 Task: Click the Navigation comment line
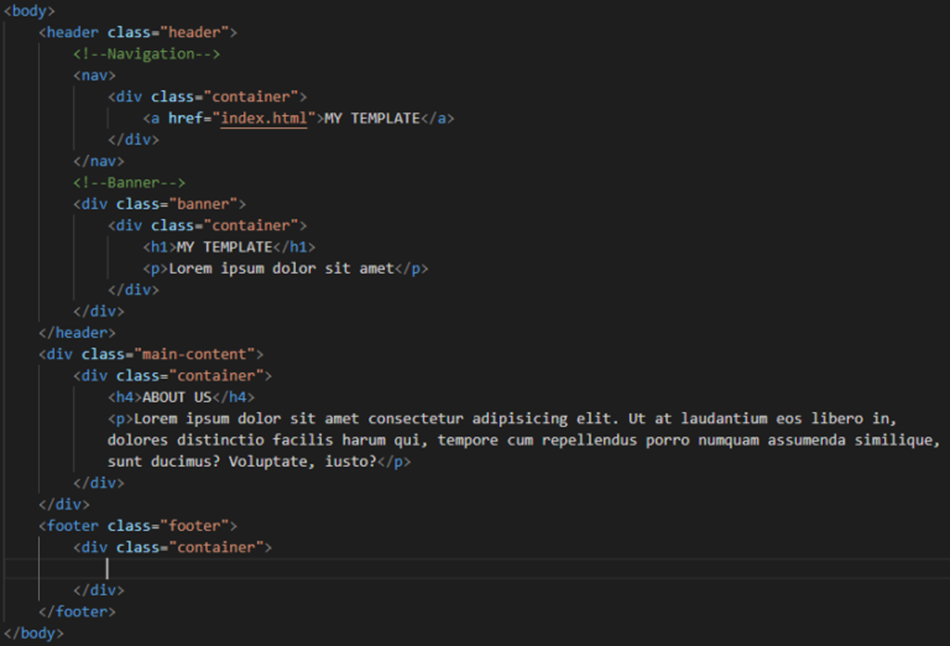tap(146, 54)
